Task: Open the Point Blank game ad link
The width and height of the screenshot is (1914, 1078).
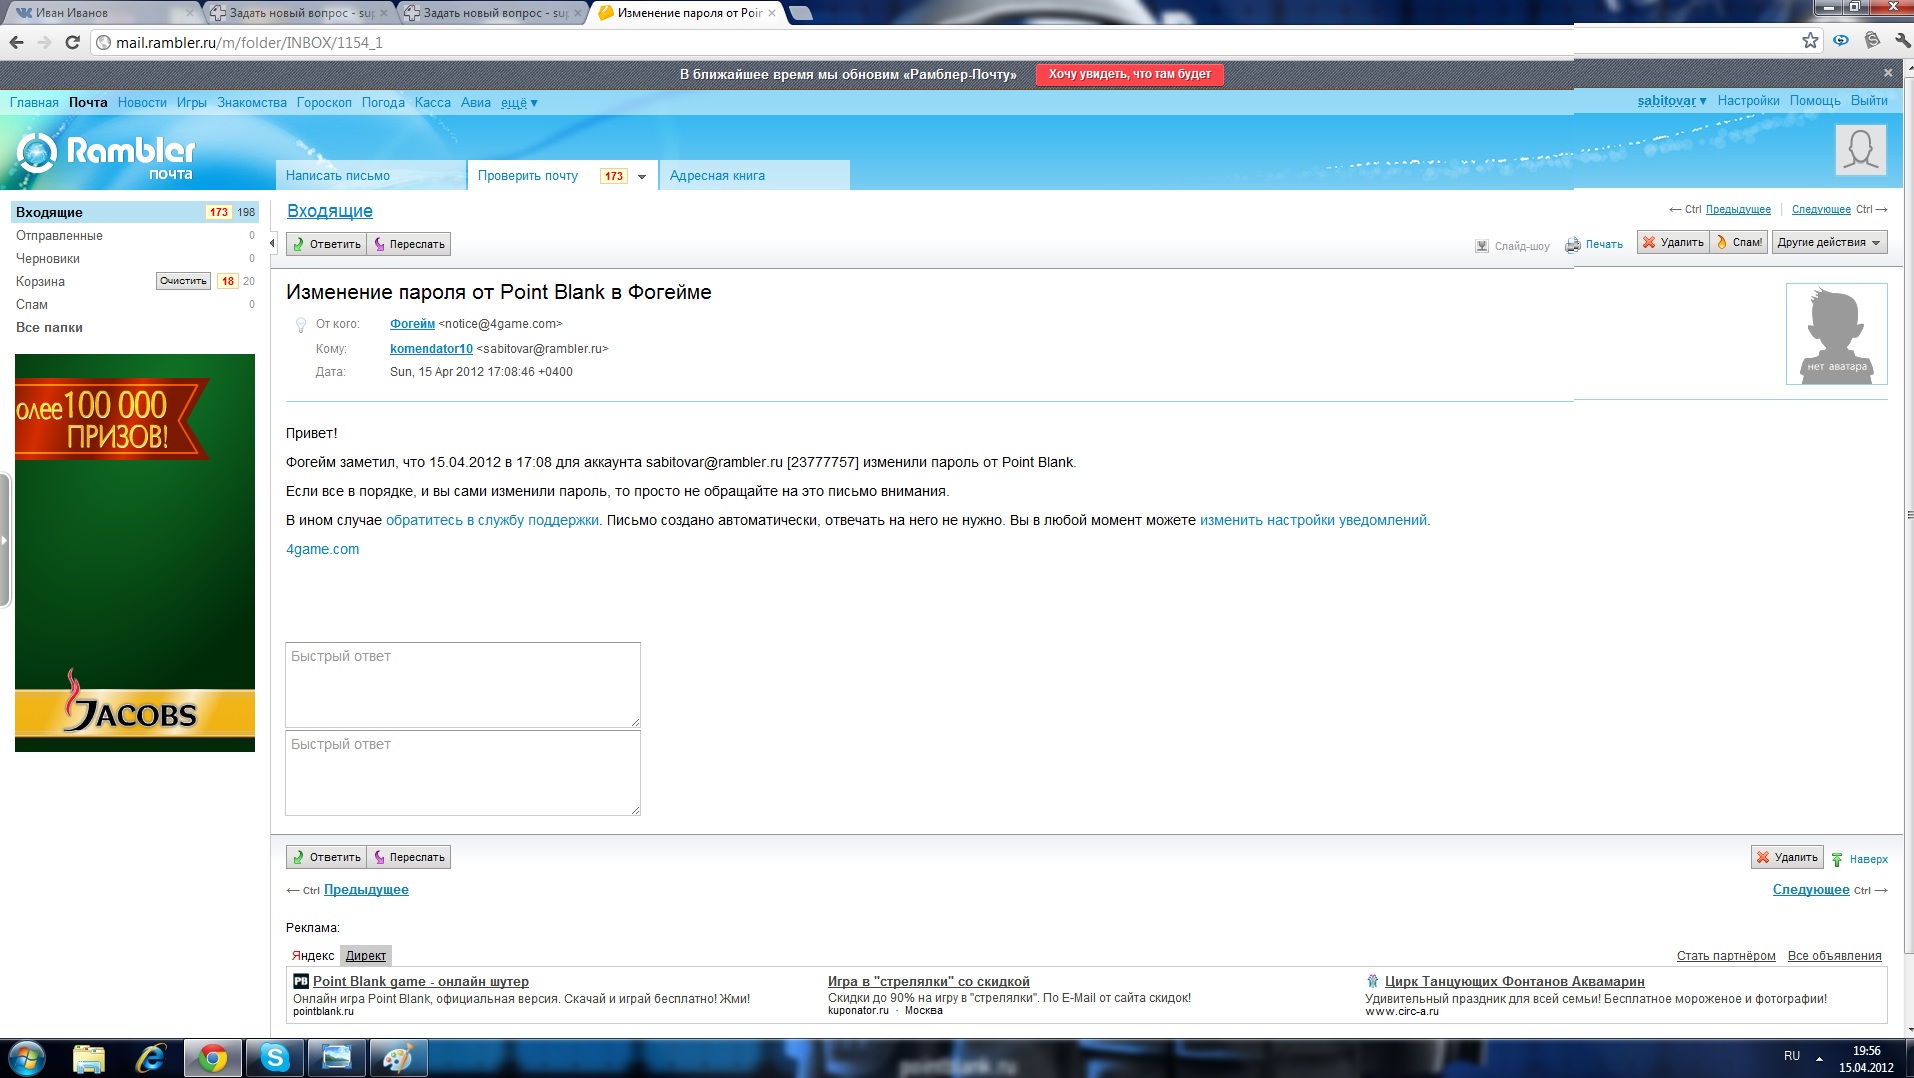Action: pos(421,982)
